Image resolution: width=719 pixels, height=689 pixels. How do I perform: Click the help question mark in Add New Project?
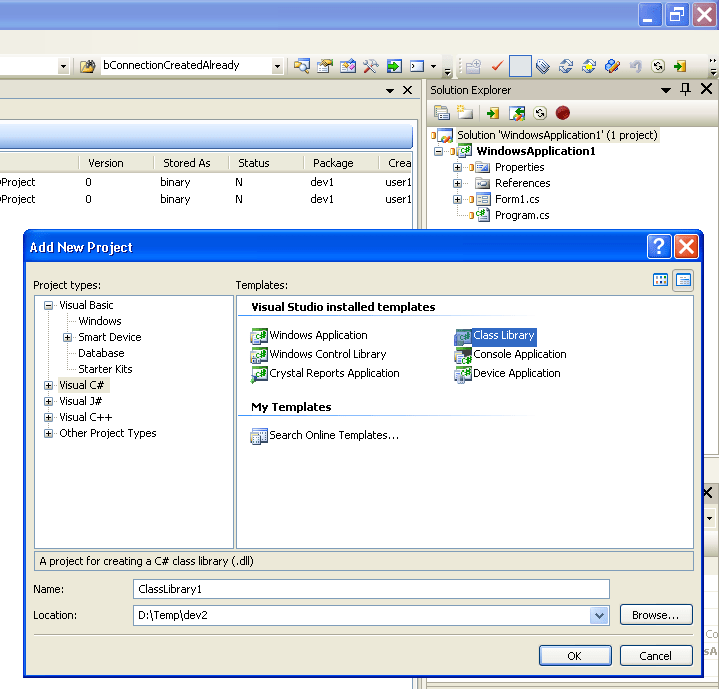659,247
